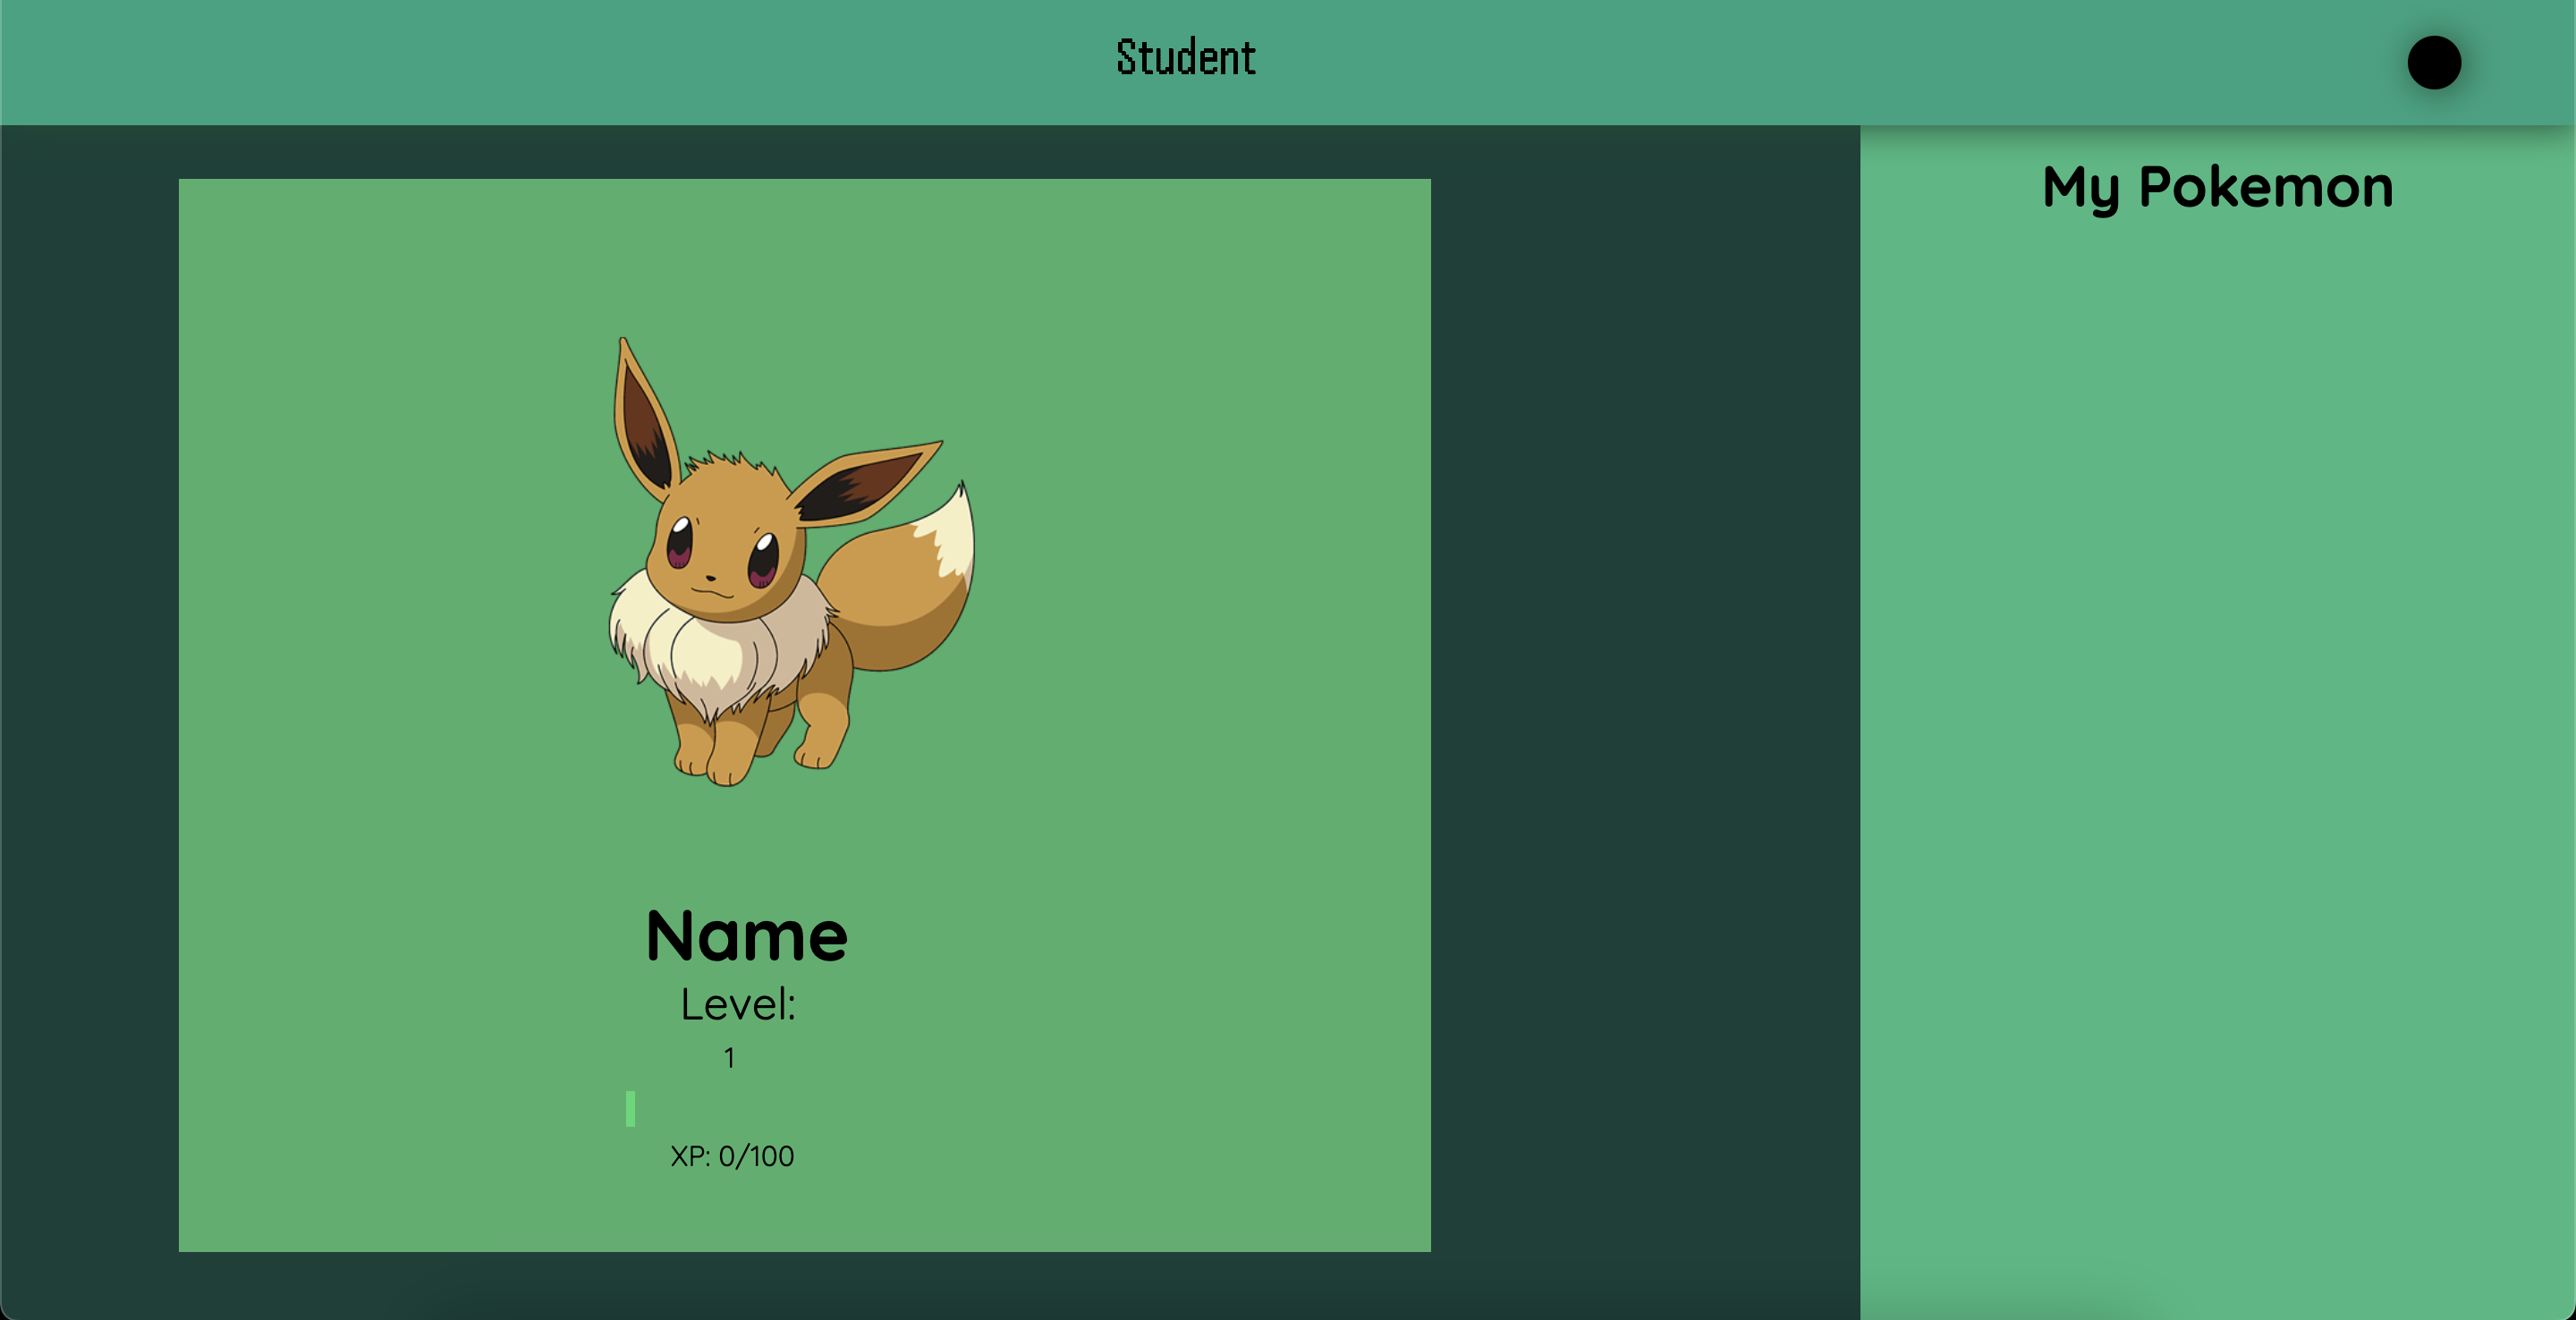Viewport: 2576px width, 1320px height.
Task: Click the Student header title
Action: click(1186, 58)
